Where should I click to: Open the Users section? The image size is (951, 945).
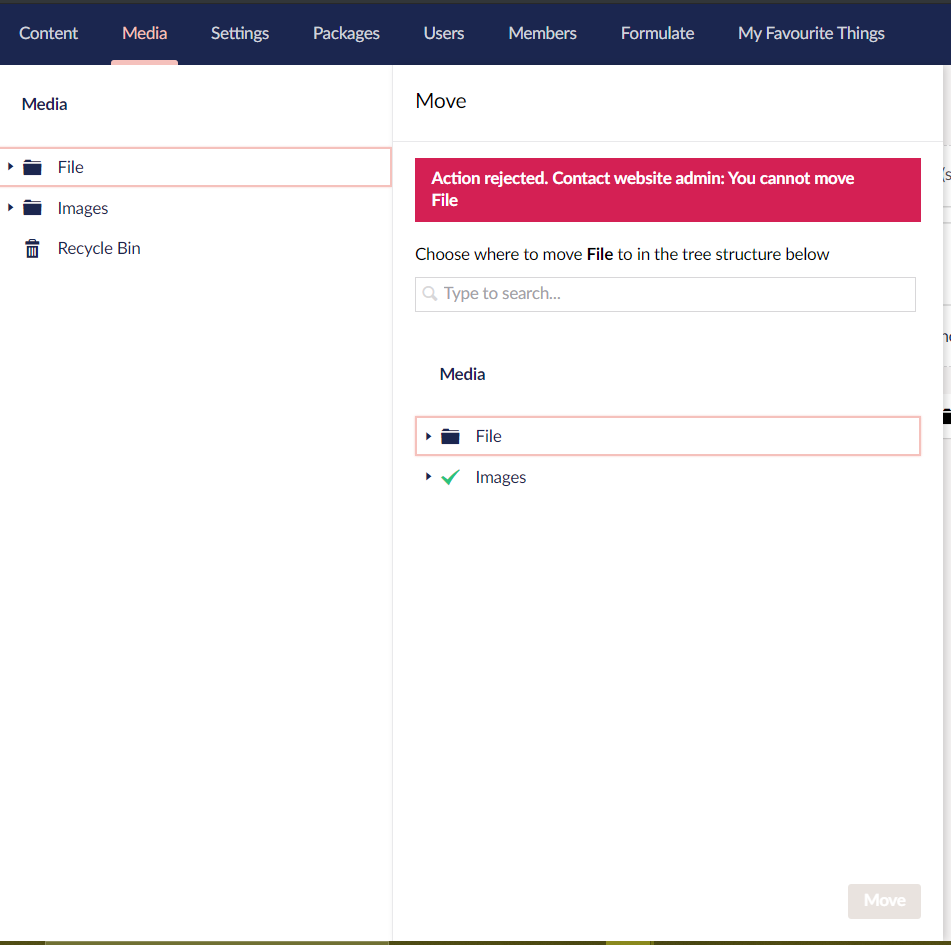point(443,33)
